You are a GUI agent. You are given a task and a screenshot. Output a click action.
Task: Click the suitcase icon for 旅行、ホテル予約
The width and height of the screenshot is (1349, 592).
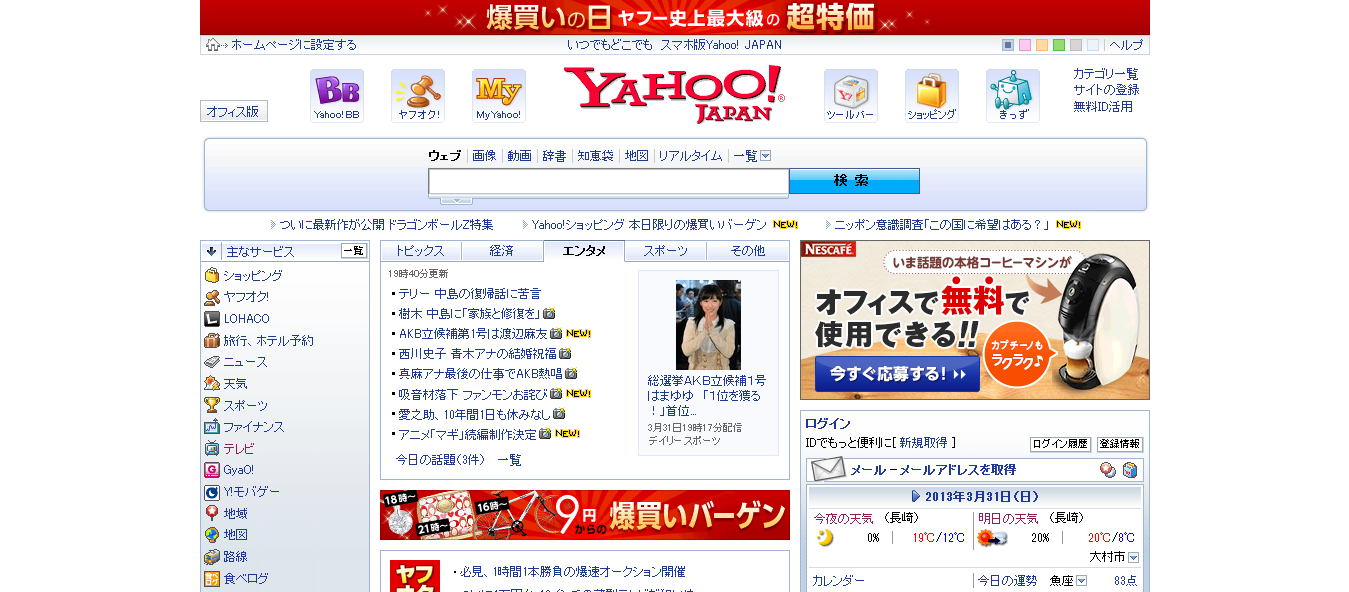(212, 340)
